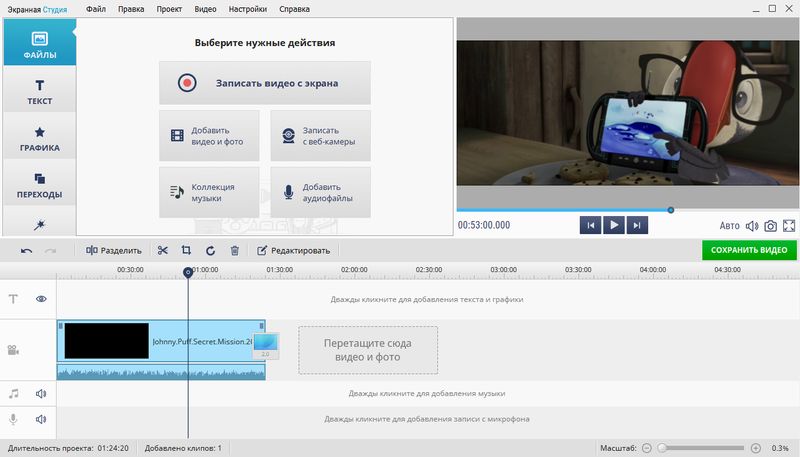Click Записать видео с экрана button
The image size is (800, 457).
click(x=265, y=83)
